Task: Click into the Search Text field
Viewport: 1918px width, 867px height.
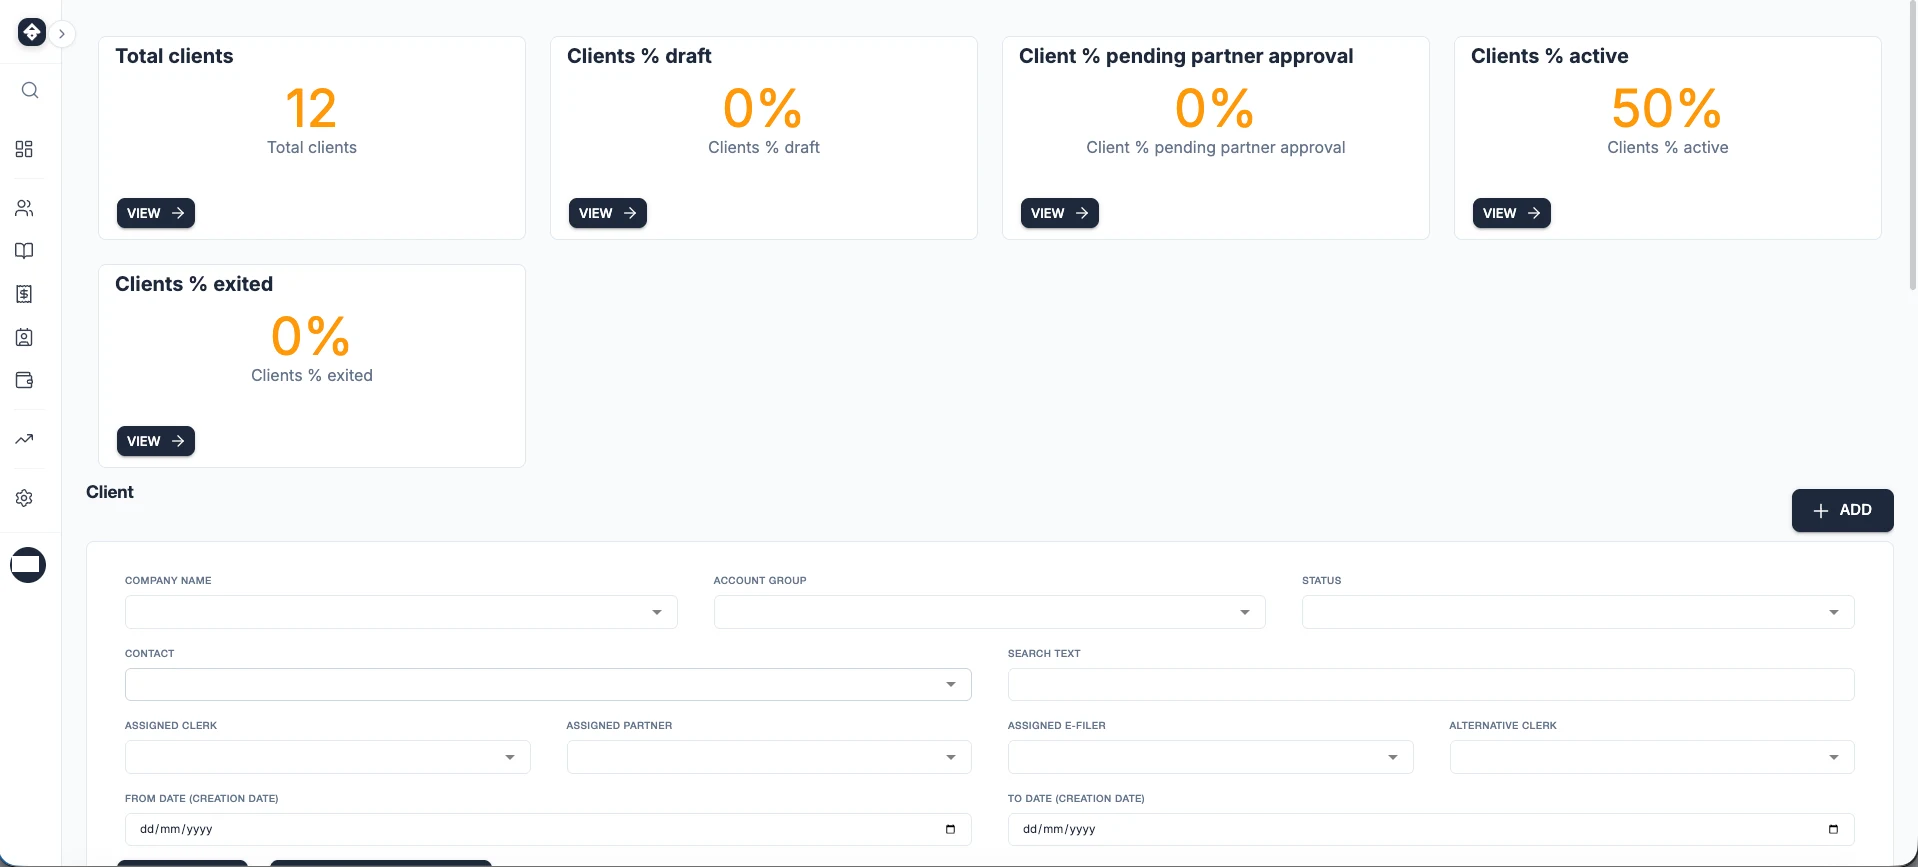Action: coord(1430,685)
